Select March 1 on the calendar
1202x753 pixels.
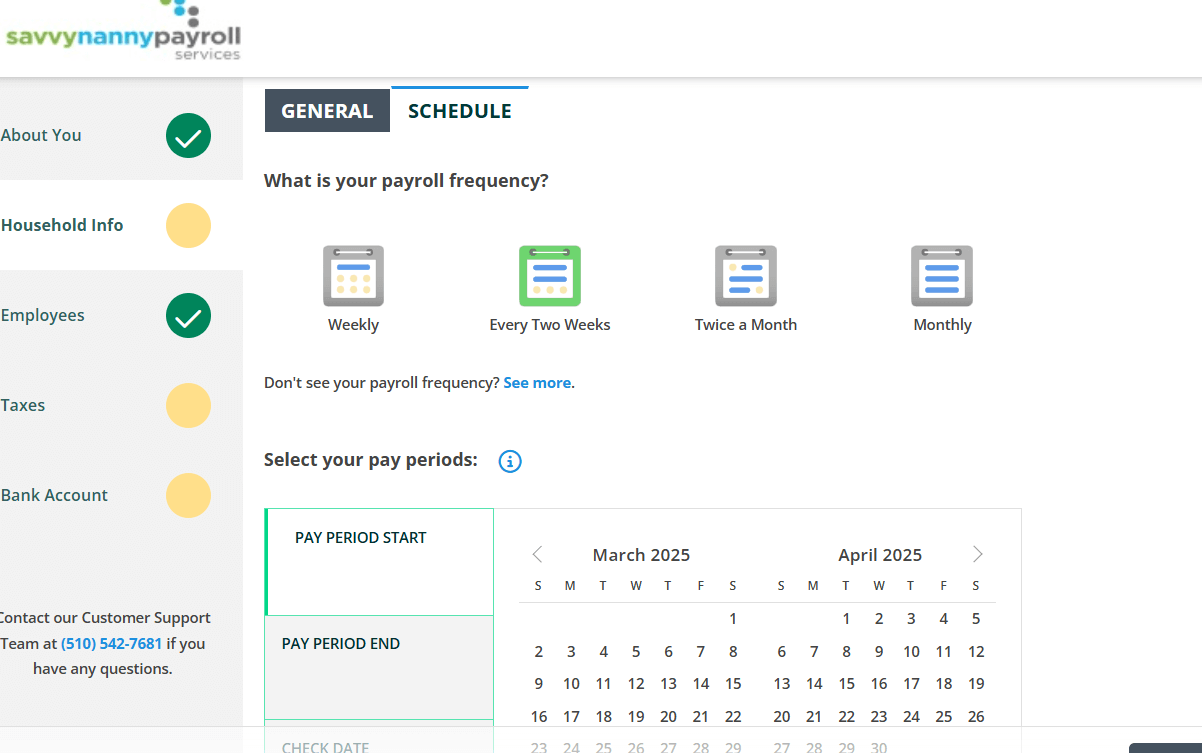click(x=733, y=618)
